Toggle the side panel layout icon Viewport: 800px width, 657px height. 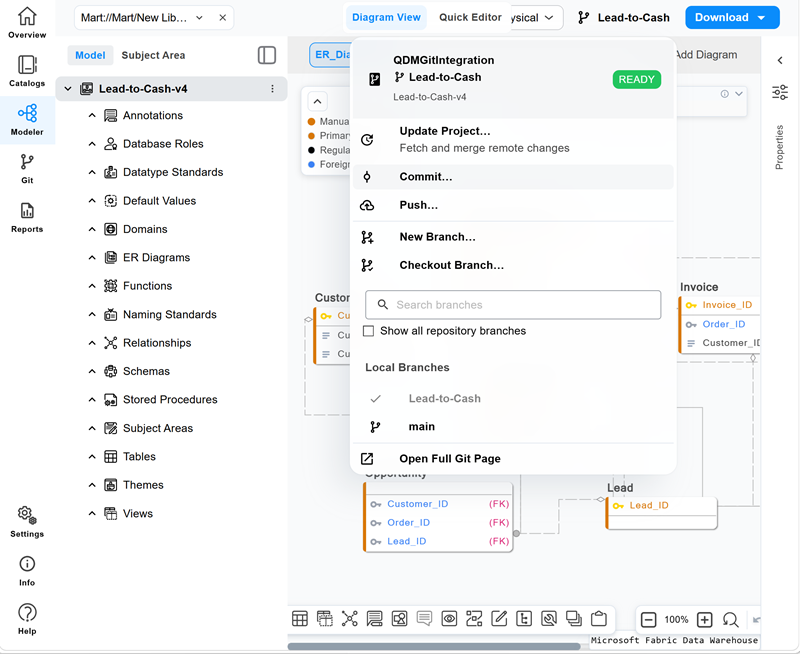[x=267, y=55]
